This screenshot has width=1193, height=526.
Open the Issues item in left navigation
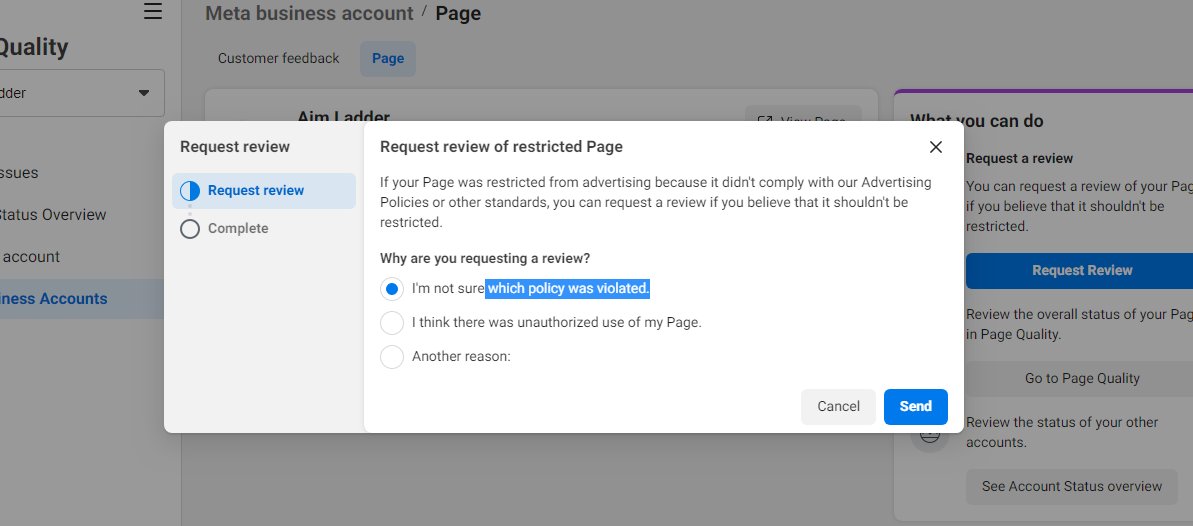pos(19,173)
